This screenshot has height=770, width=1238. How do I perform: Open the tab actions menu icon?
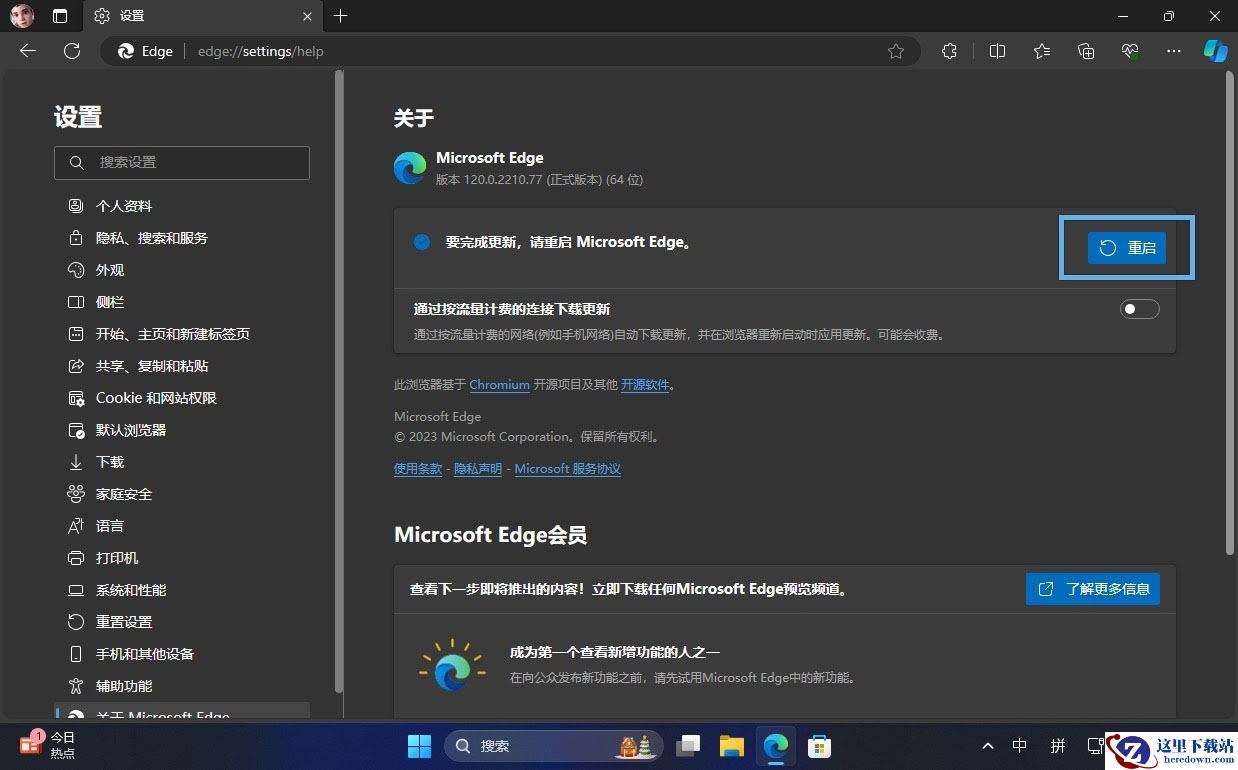[60, 16]
